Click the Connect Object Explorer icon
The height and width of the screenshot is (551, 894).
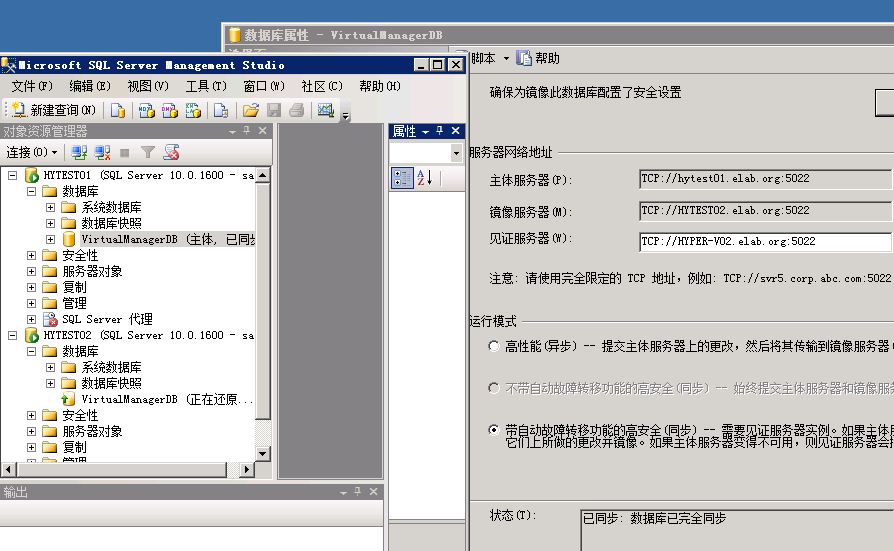click(79, 152)
